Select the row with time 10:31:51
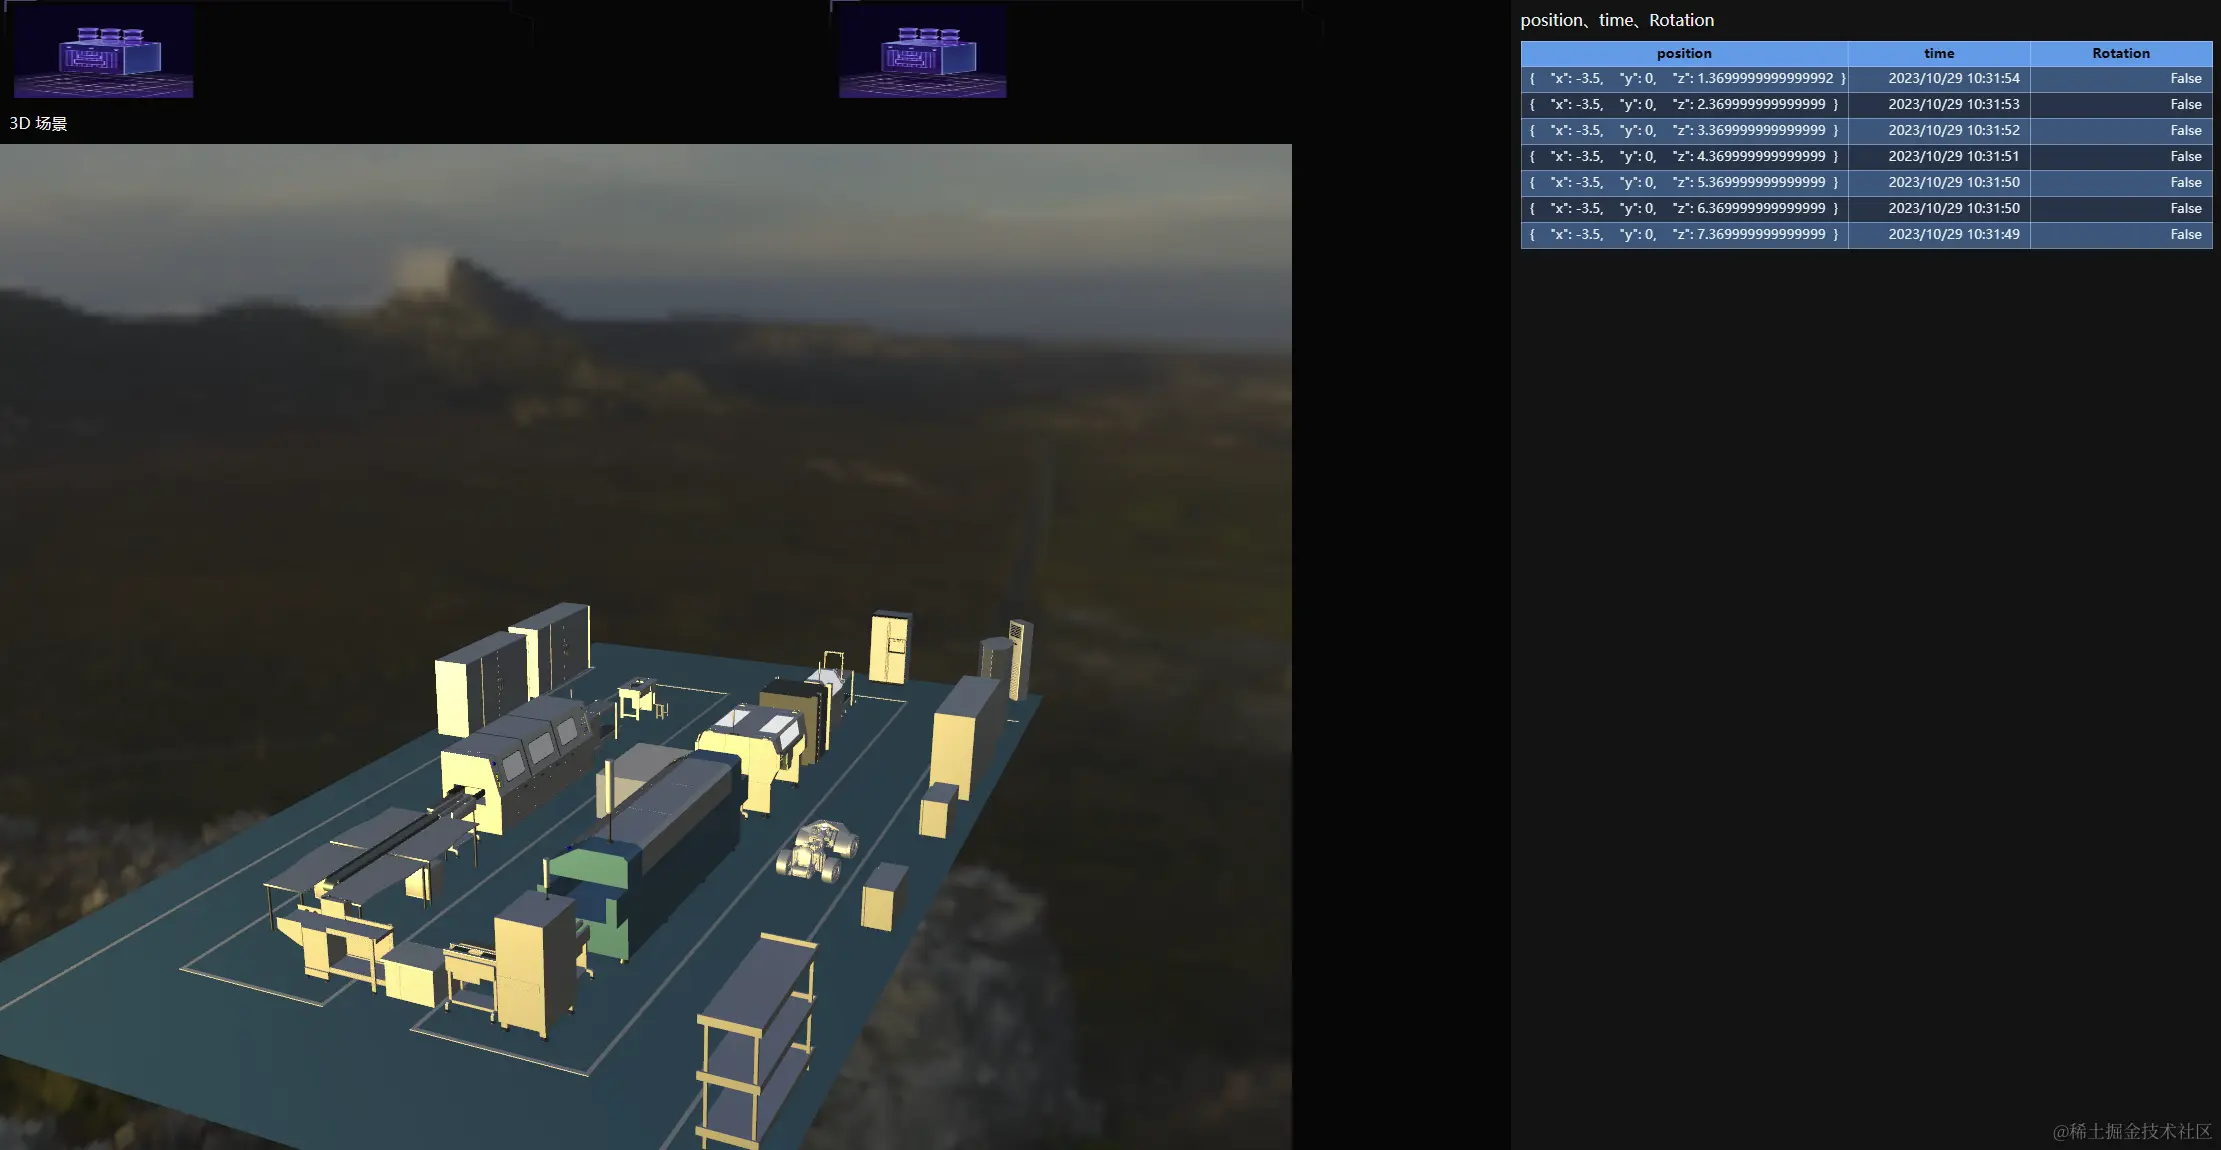The height and width of the screenshot is (1150, 2221). point(1953,156)
